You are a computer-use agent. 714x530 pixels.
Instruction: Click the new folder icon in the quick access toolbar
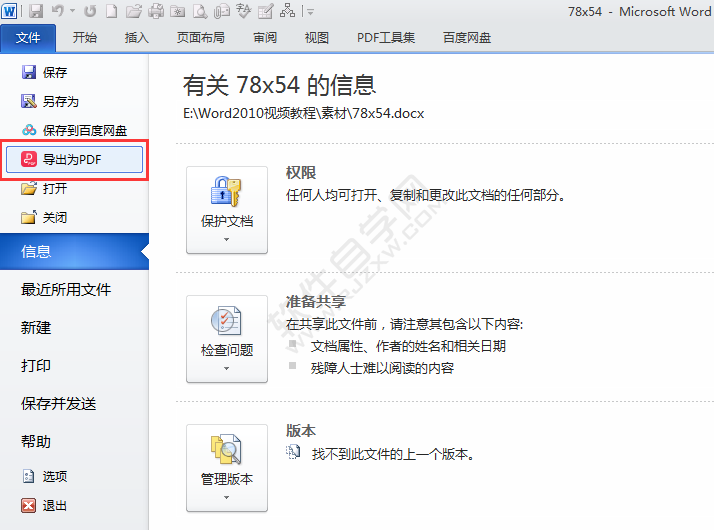click(178, 11)
